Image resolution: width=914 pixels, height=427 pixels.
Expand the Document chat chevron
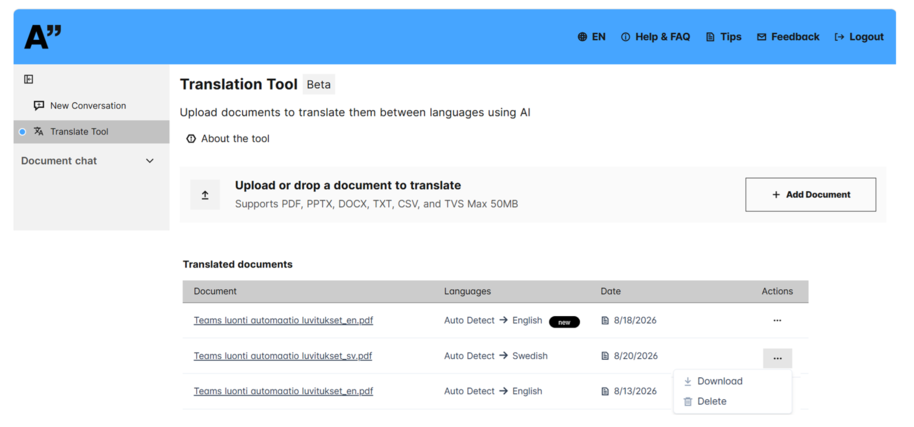pos(150,161)
